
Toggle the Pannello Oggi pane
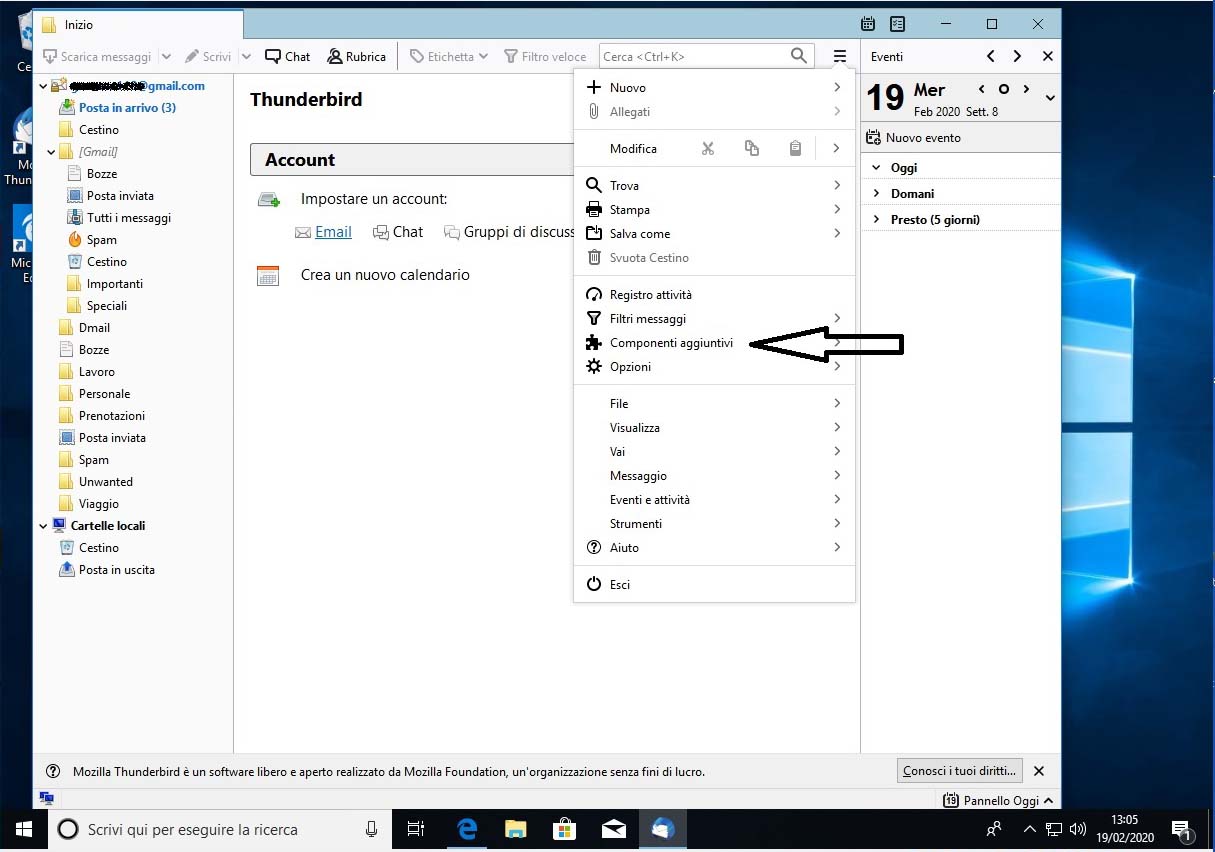click(x=998, y=800)
